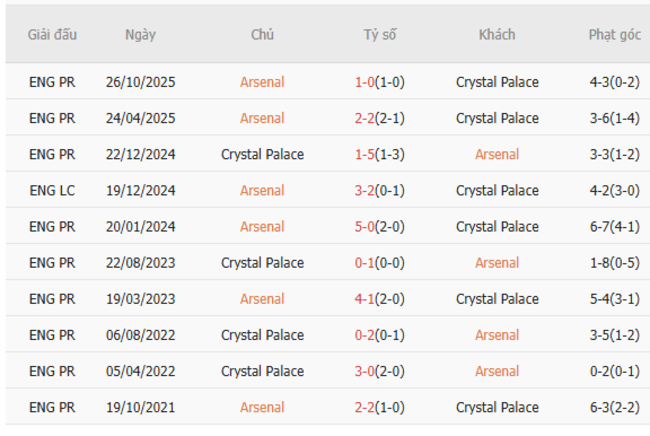Click the Tỷ số column header

tap(380, 34)
